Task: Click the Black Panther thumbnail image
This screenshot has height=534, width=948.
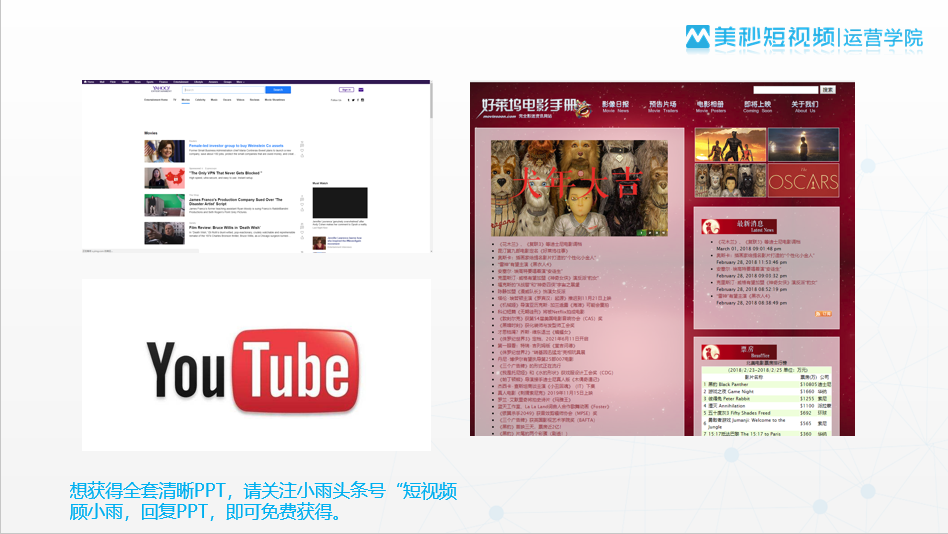Action: 730,145
